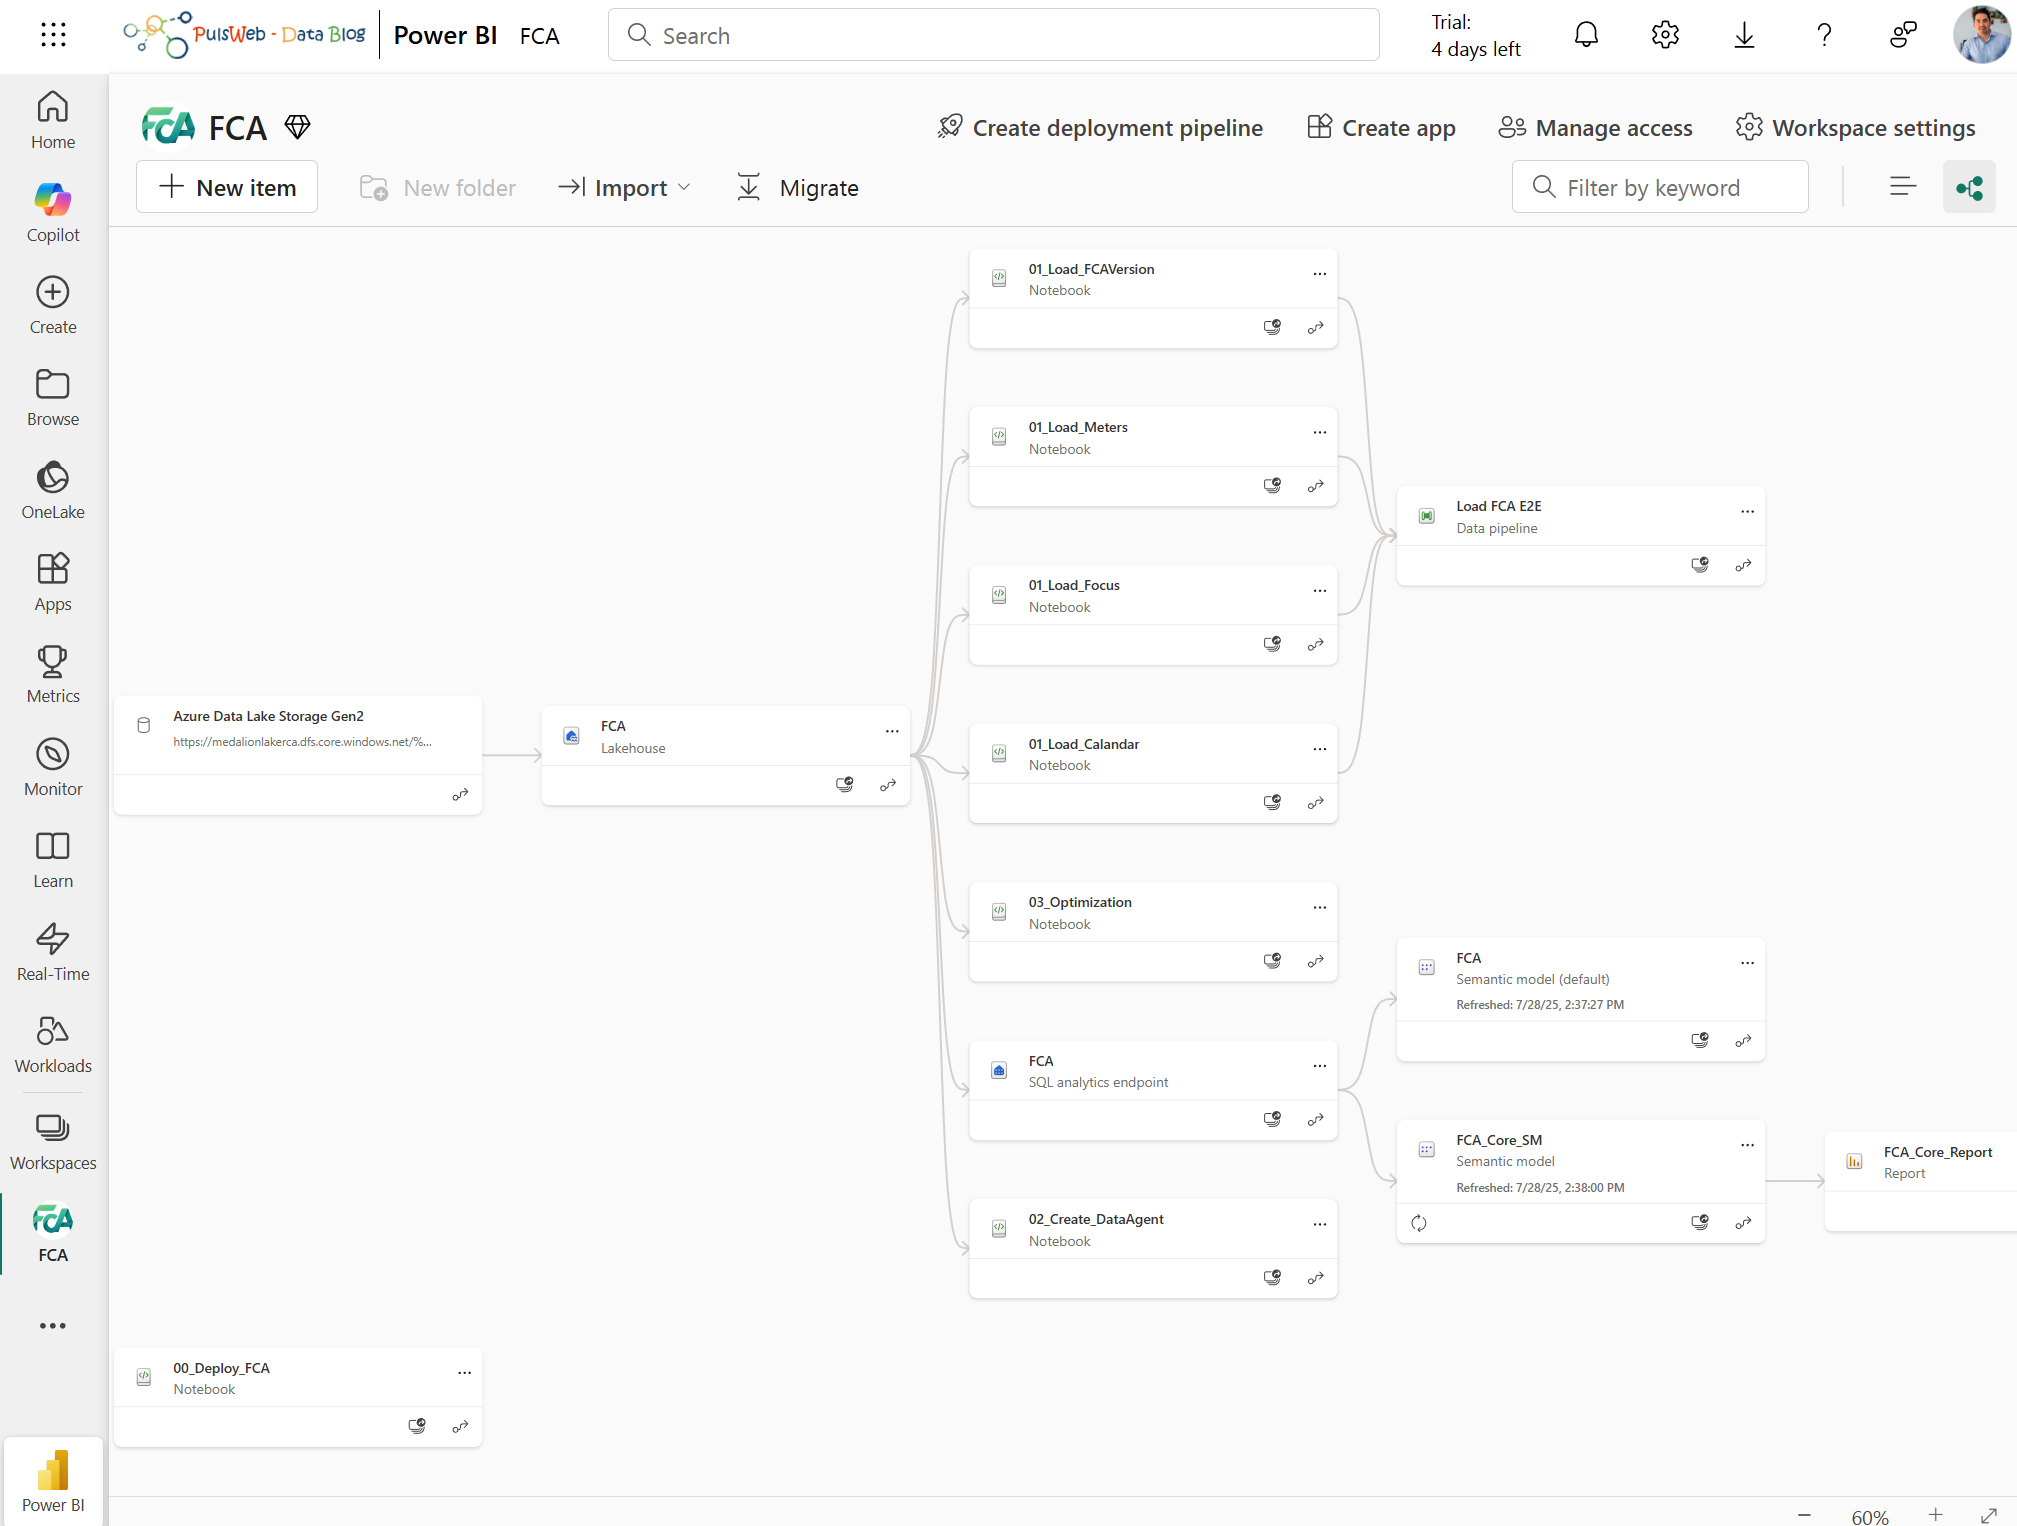Switch to lineage view
This screenshot has height=1526, width=2017.
(x=1968, y=187)
